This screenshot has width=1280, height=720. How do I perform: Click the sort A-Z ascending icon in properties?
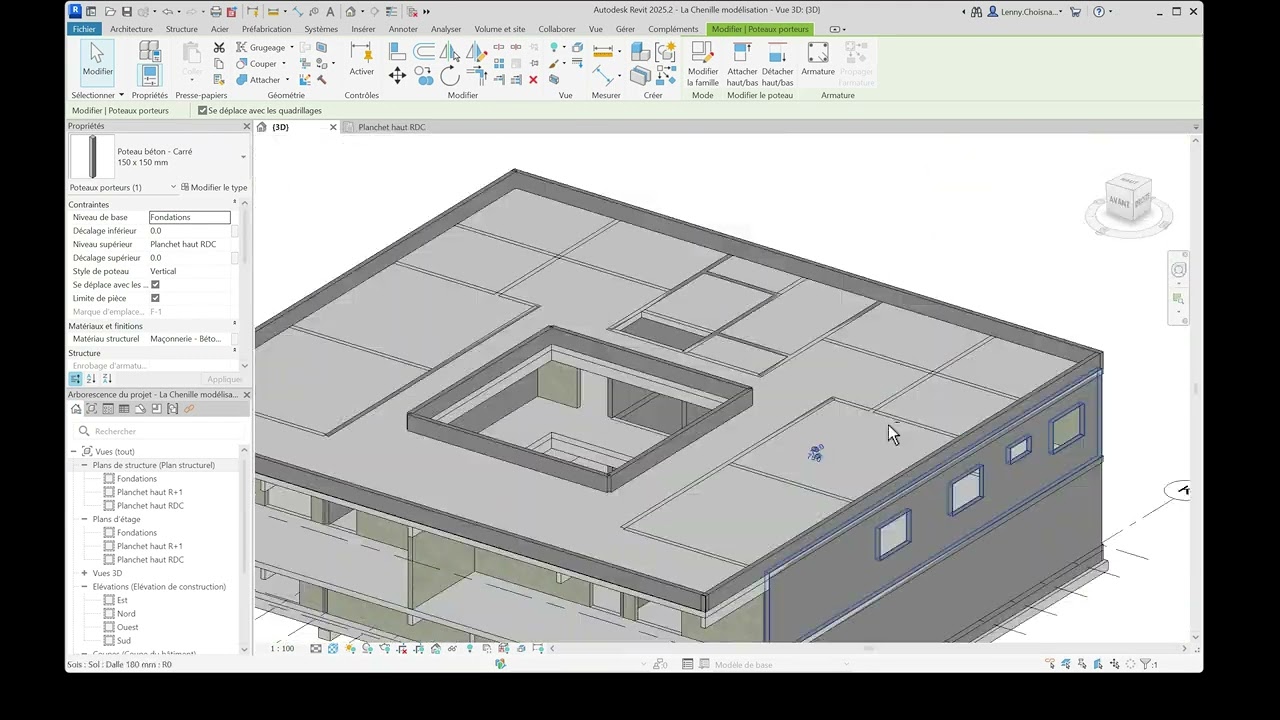point(91,379)
